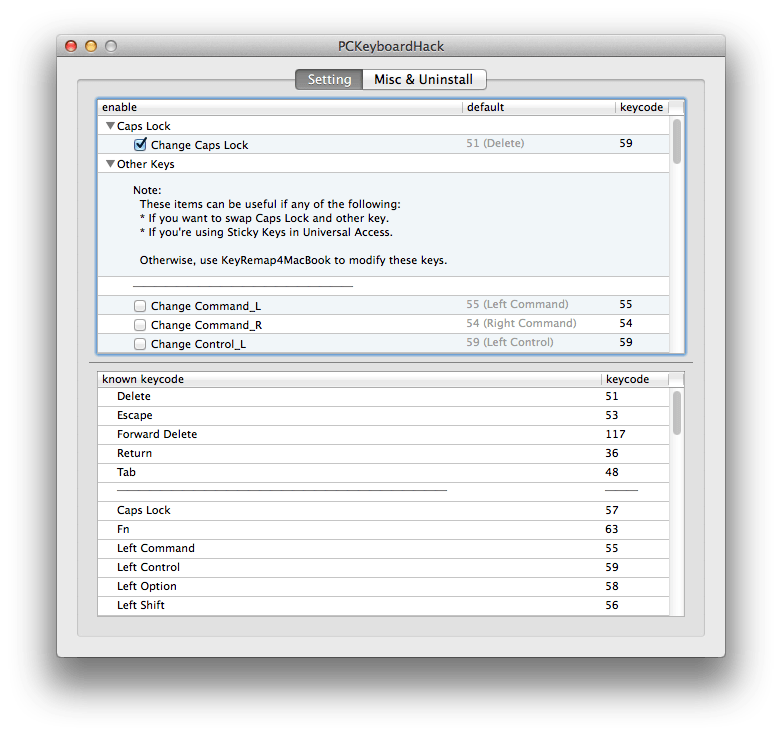Switch to the Misc & Uninstall tab
Screen dimensions: 782x736
[x=423, y=79]
